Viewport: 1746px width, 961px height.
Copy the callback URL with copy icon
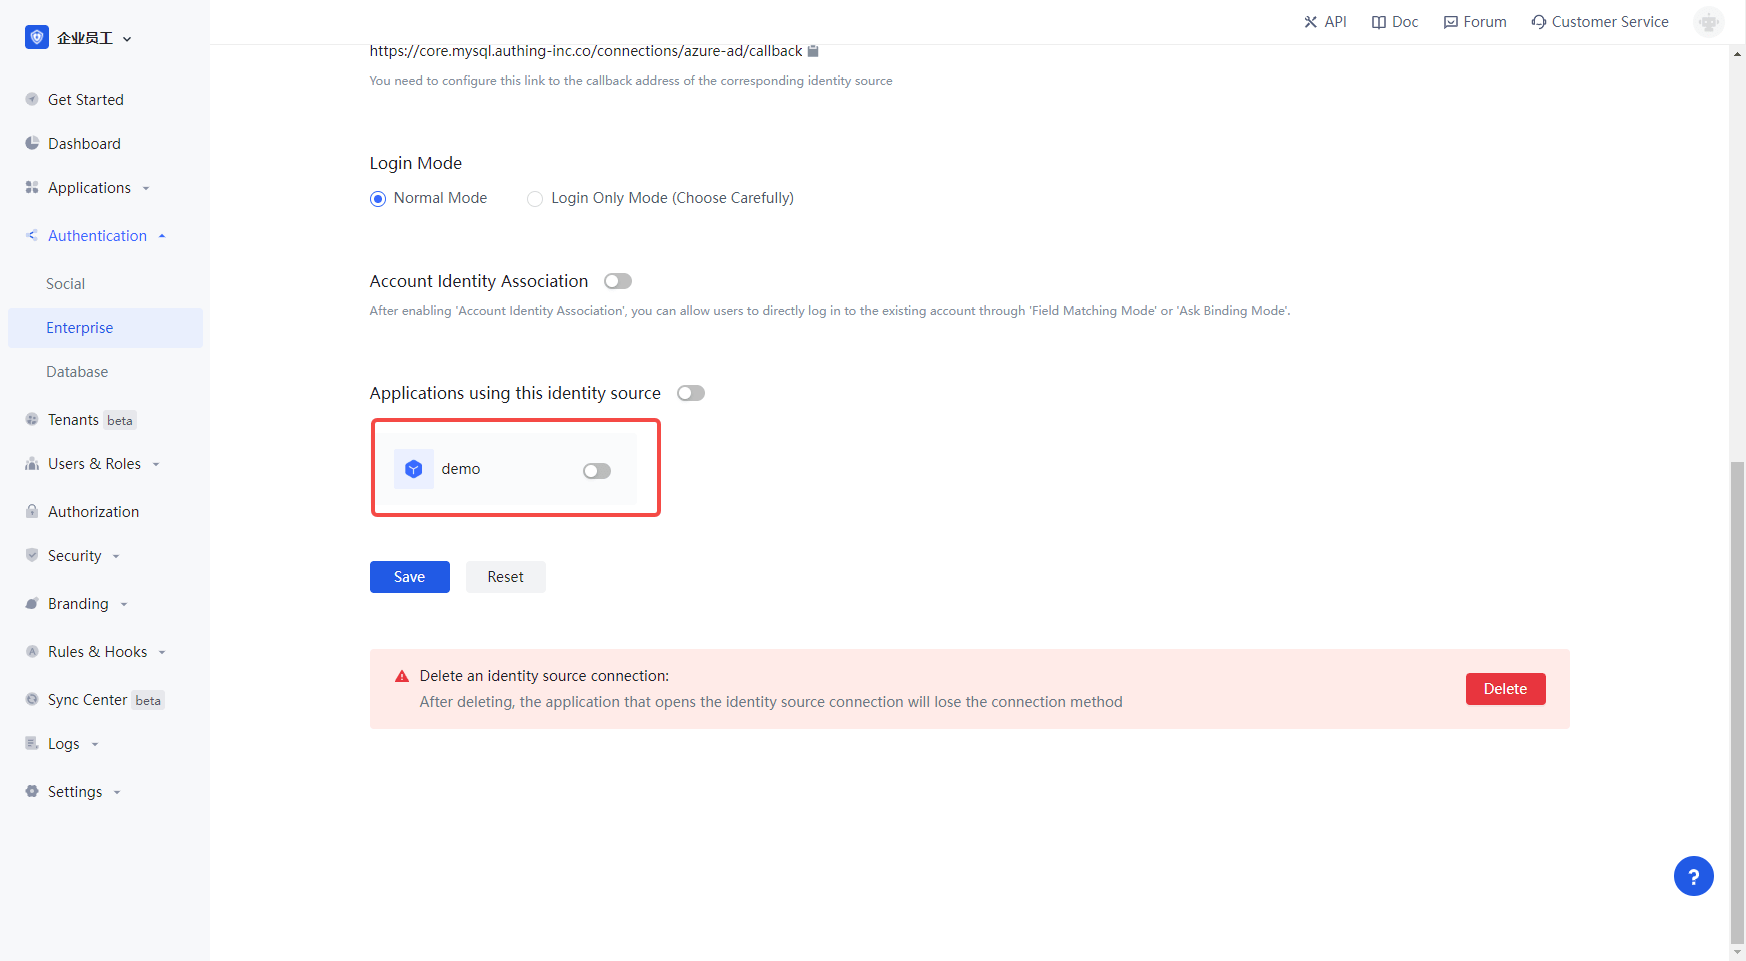(x=813, y=51)
